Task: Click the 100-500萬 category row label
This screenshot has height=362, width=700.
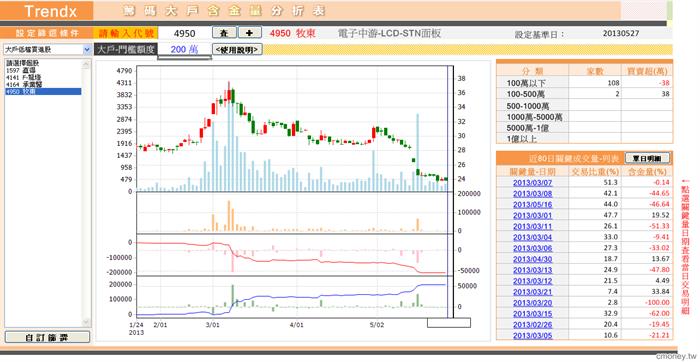Action: pos(526,95)
